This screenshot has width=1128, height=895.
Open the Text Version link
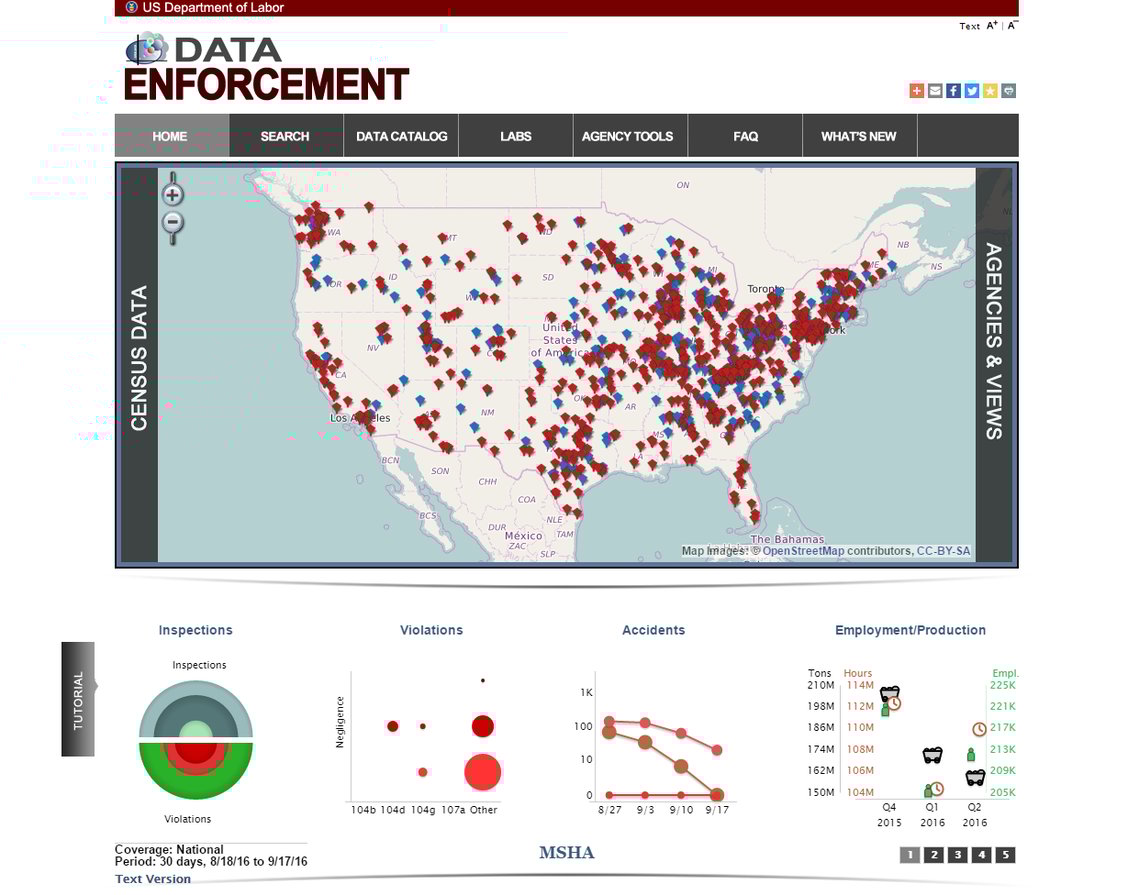152,878
